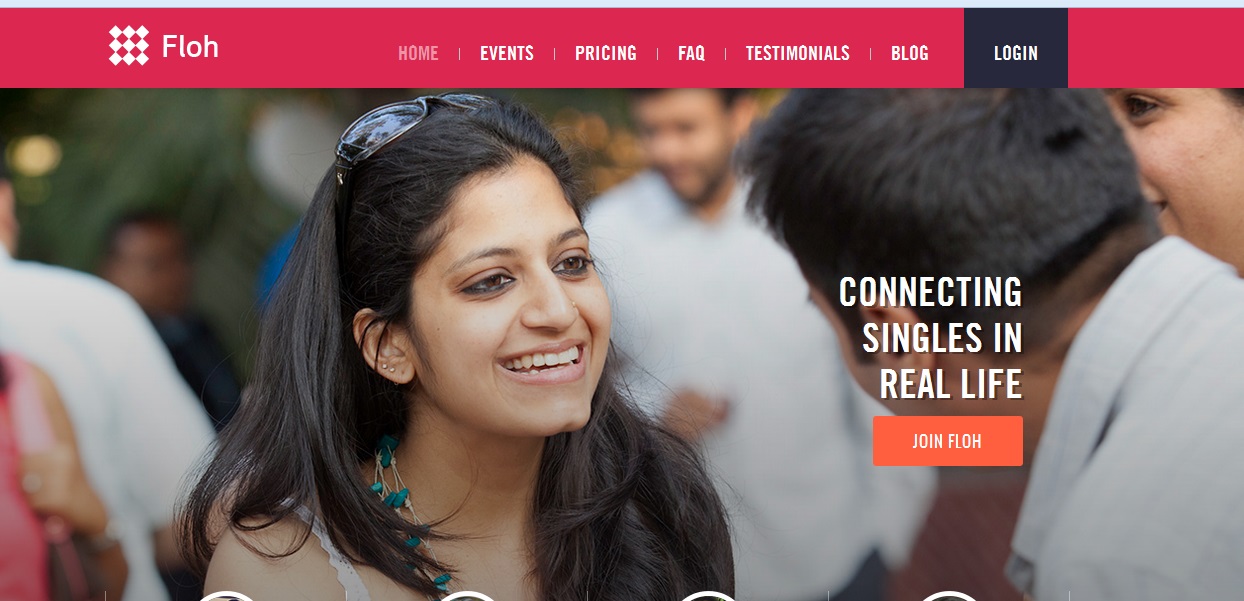Screen dimensions: 1244x601
Task: Click the Floh diamond-grid logo icon
Action: click(x=129, y=46)
